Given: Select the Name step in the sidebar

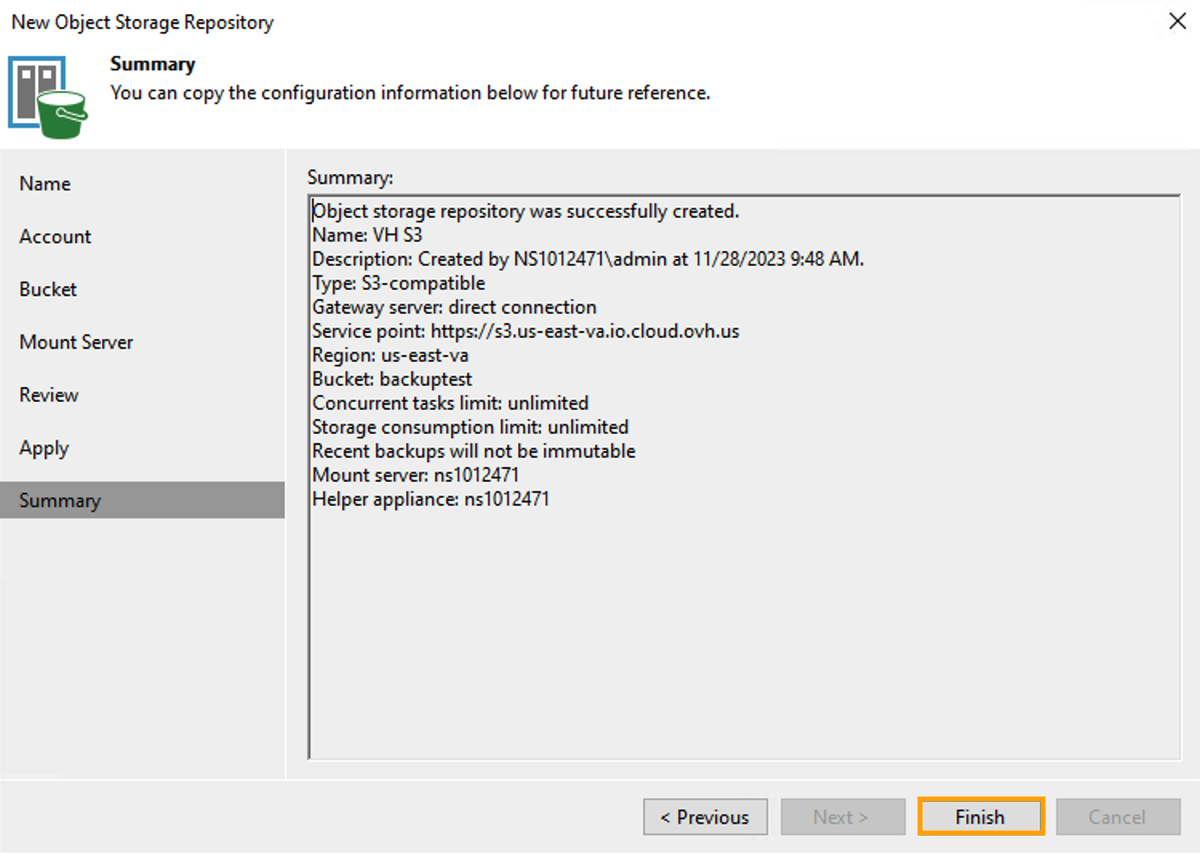Looking at the screenshot, I should [x=45, y=183].
